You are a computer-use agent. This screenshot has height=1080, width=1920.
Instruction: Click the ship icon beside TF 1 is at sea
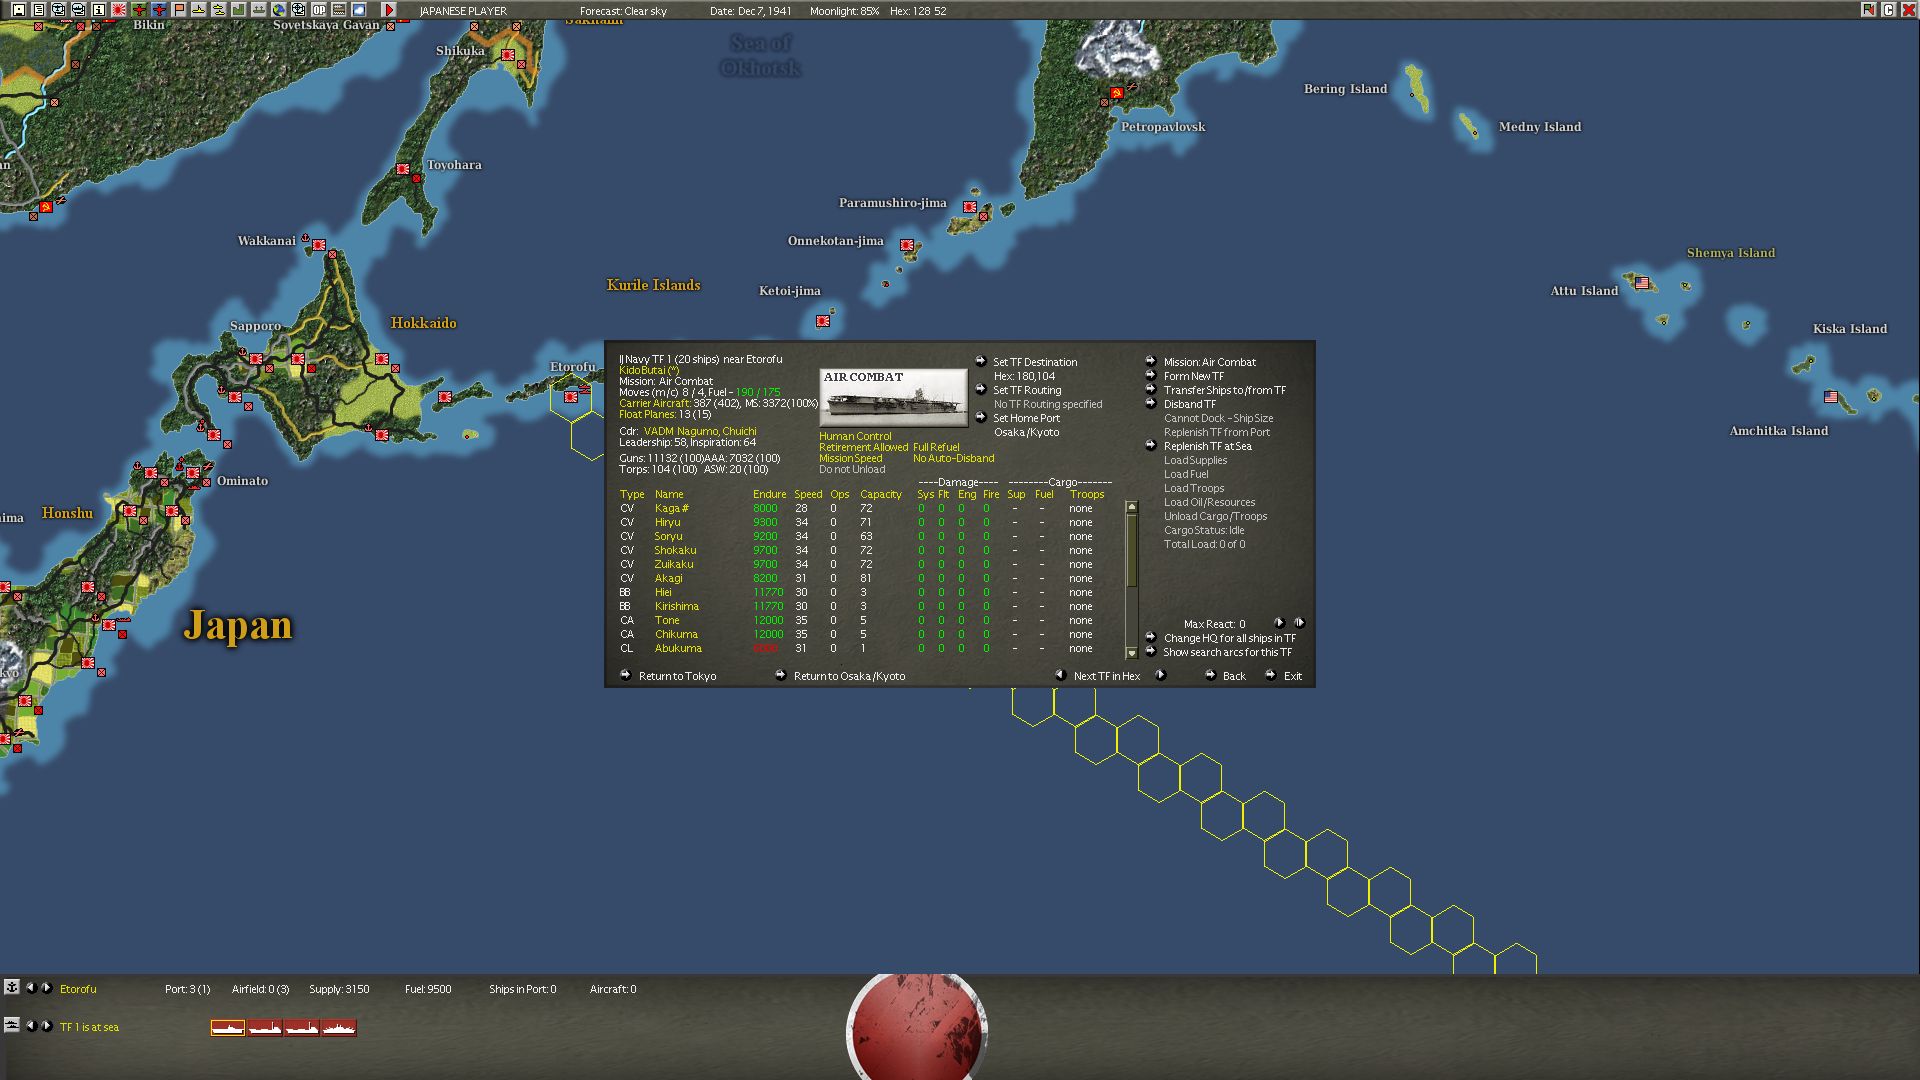[11, 1025]
